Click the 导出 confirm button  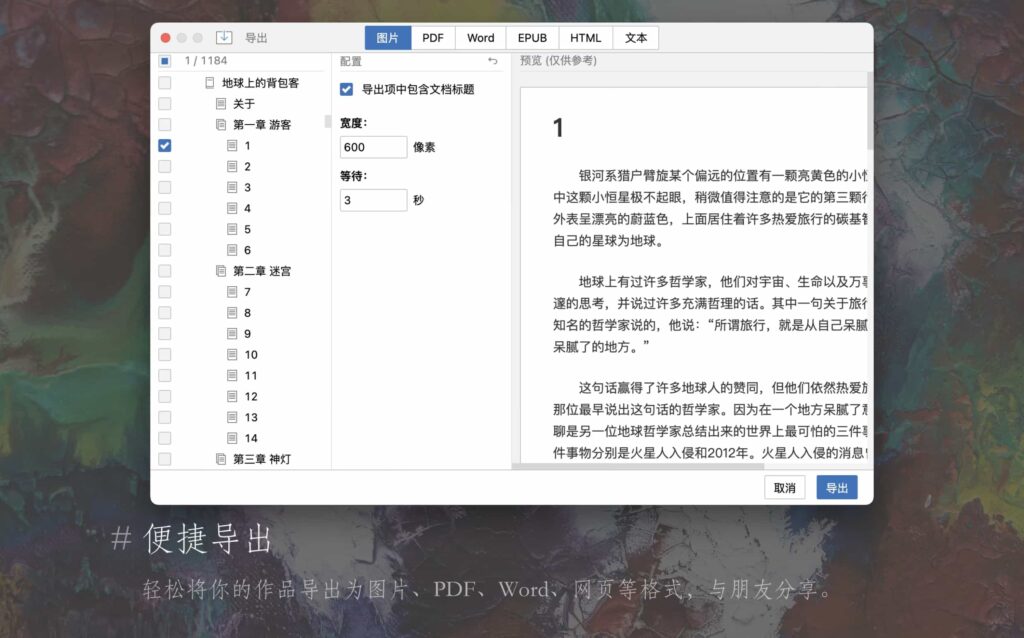(x=837, y=487)
